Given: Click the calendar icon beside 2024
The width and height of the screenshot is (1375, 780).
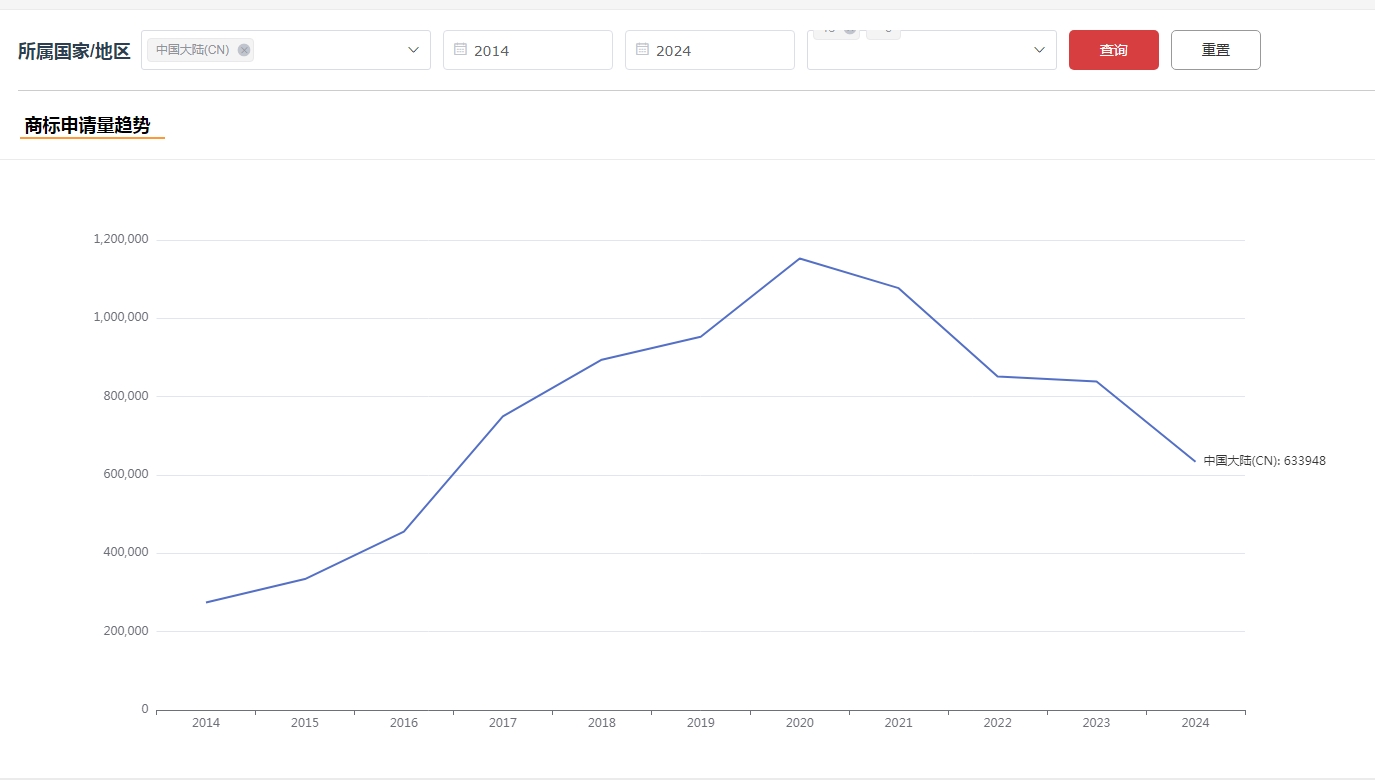Looking at the screenshot, I should [x=642, y=49].
